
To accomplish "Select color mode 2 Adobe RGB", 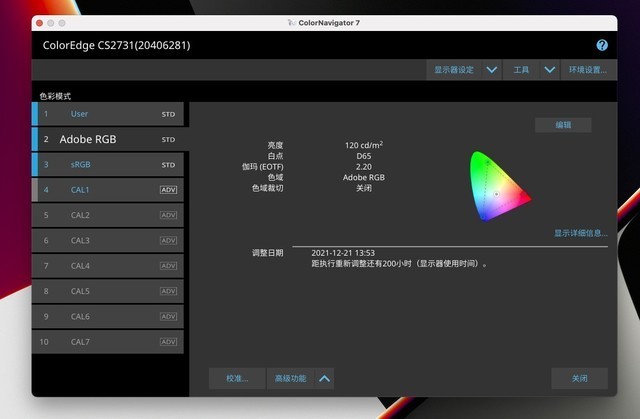I will (x=110, y=139).
